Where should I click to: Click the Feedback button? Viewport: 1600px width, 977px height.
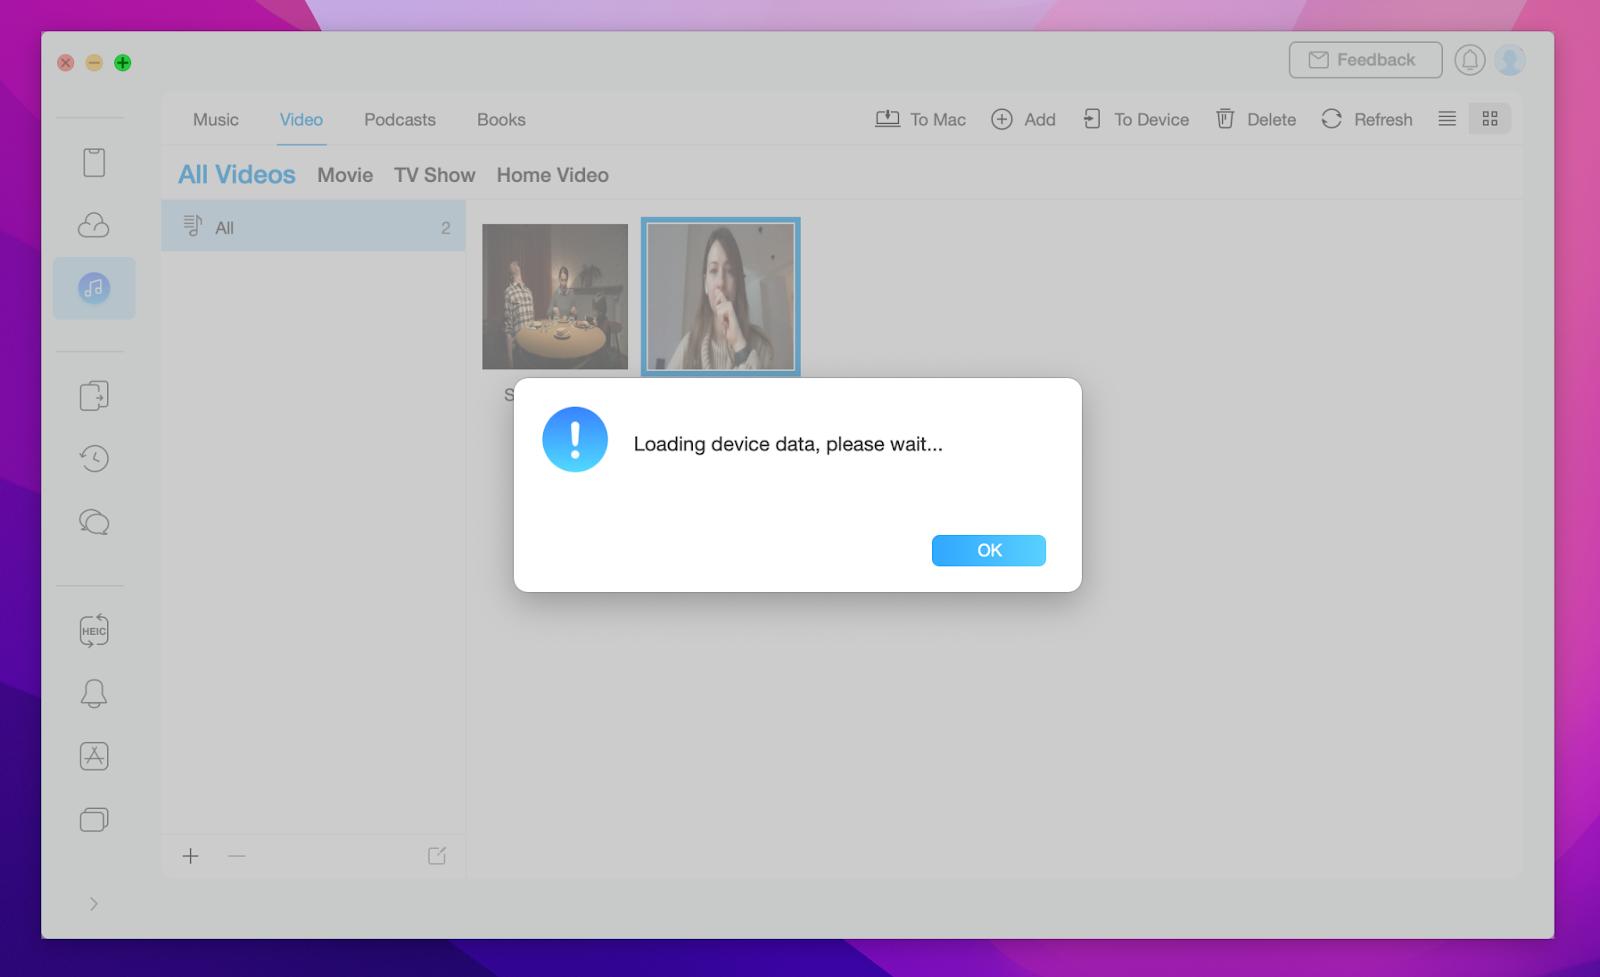(1365, 60)
